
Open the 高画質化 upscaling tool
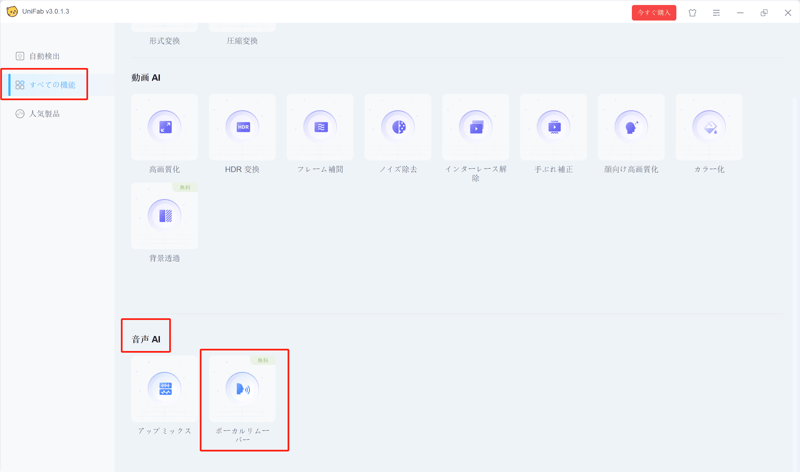coord(165,128)
